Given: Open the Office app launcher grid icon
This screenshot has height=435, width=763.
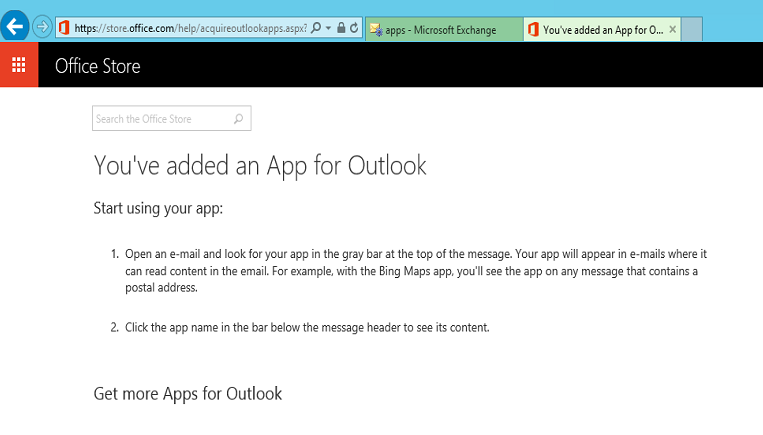Looking at the screenshot, I should click(x=19, y=65).
